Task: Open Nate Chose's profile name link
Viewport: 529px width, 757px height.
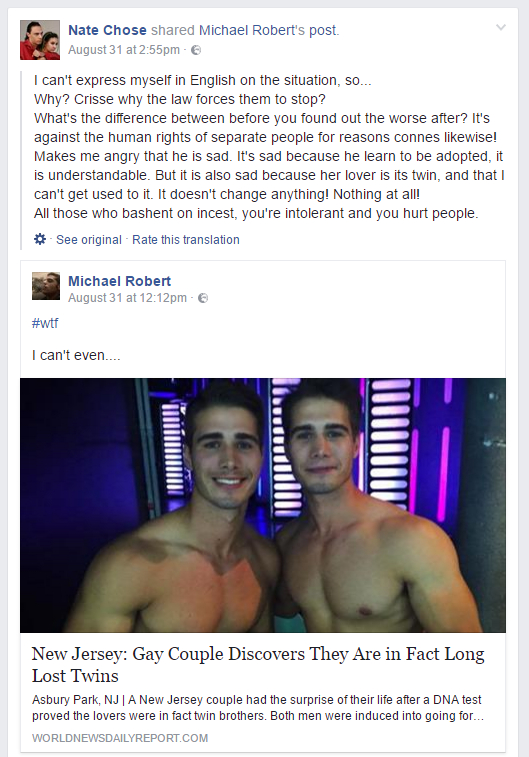Action: pos(107,30)
